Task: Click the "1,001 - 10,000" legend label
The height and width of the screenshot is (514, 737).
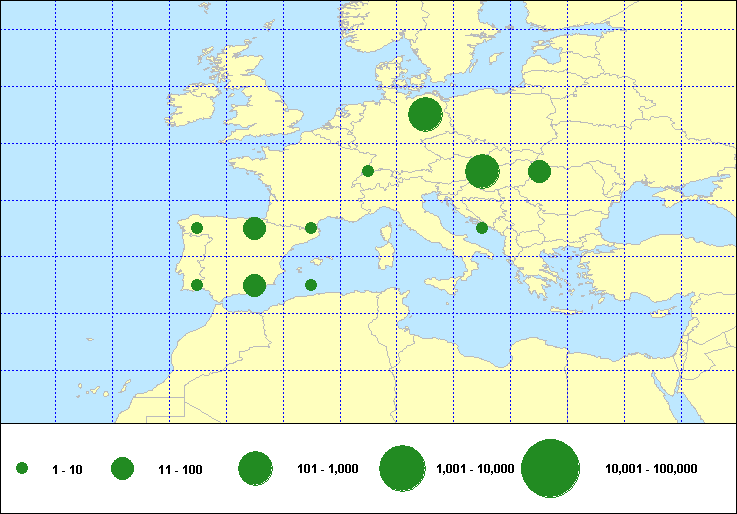Action: click(x=475, y=469)
